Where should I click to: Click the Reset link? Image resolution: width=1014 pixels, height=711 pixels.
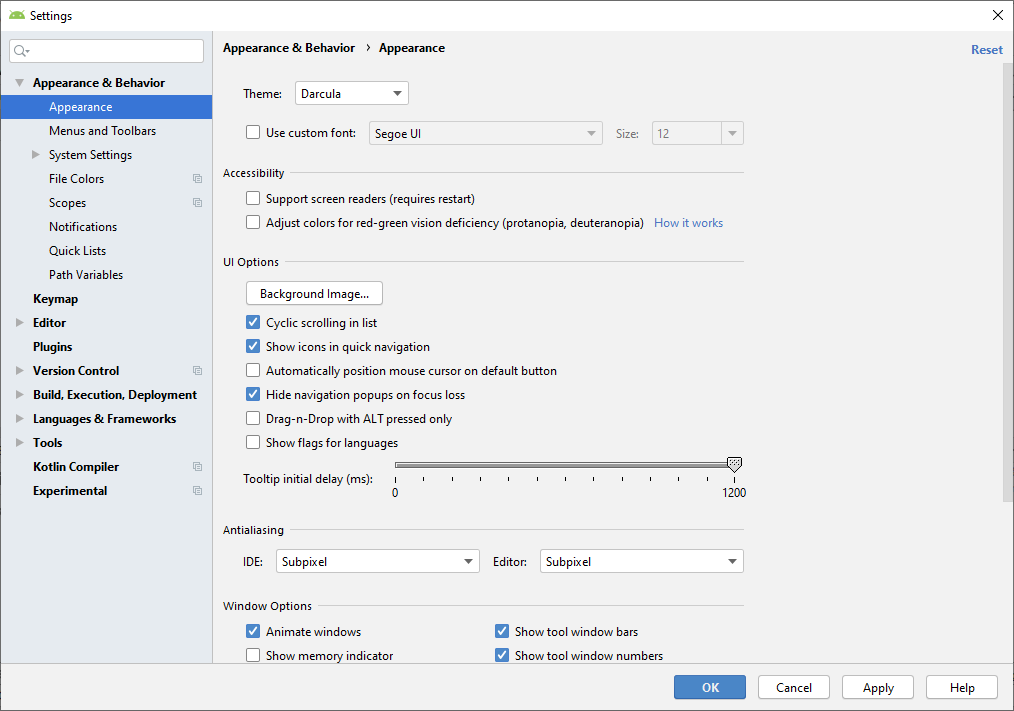click(987, 49)
